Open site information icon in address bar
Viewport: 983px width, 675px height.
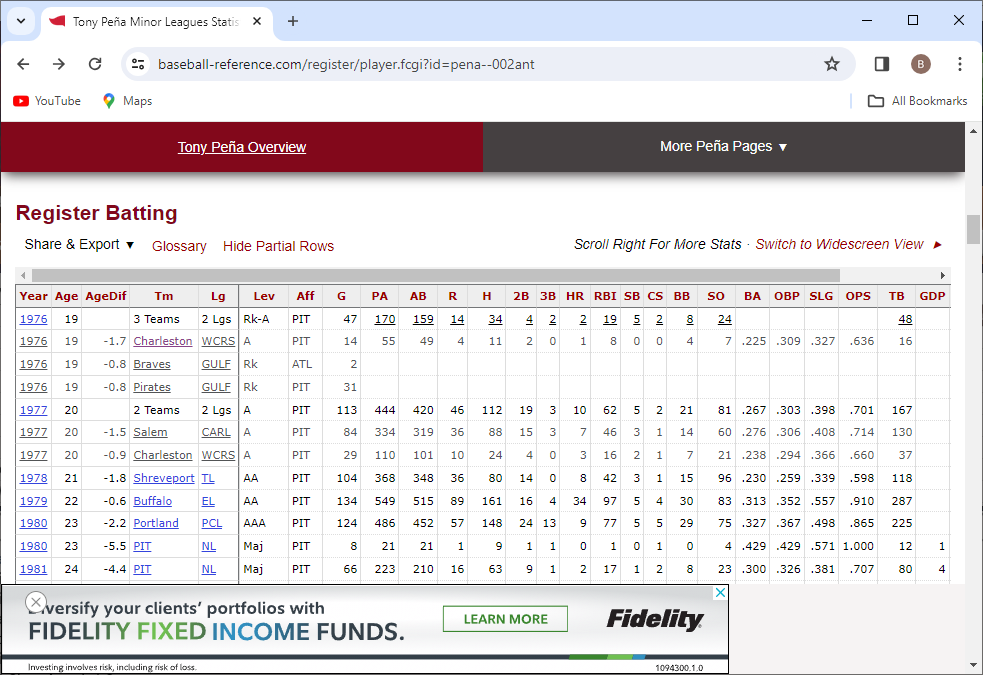click(138, 64)
